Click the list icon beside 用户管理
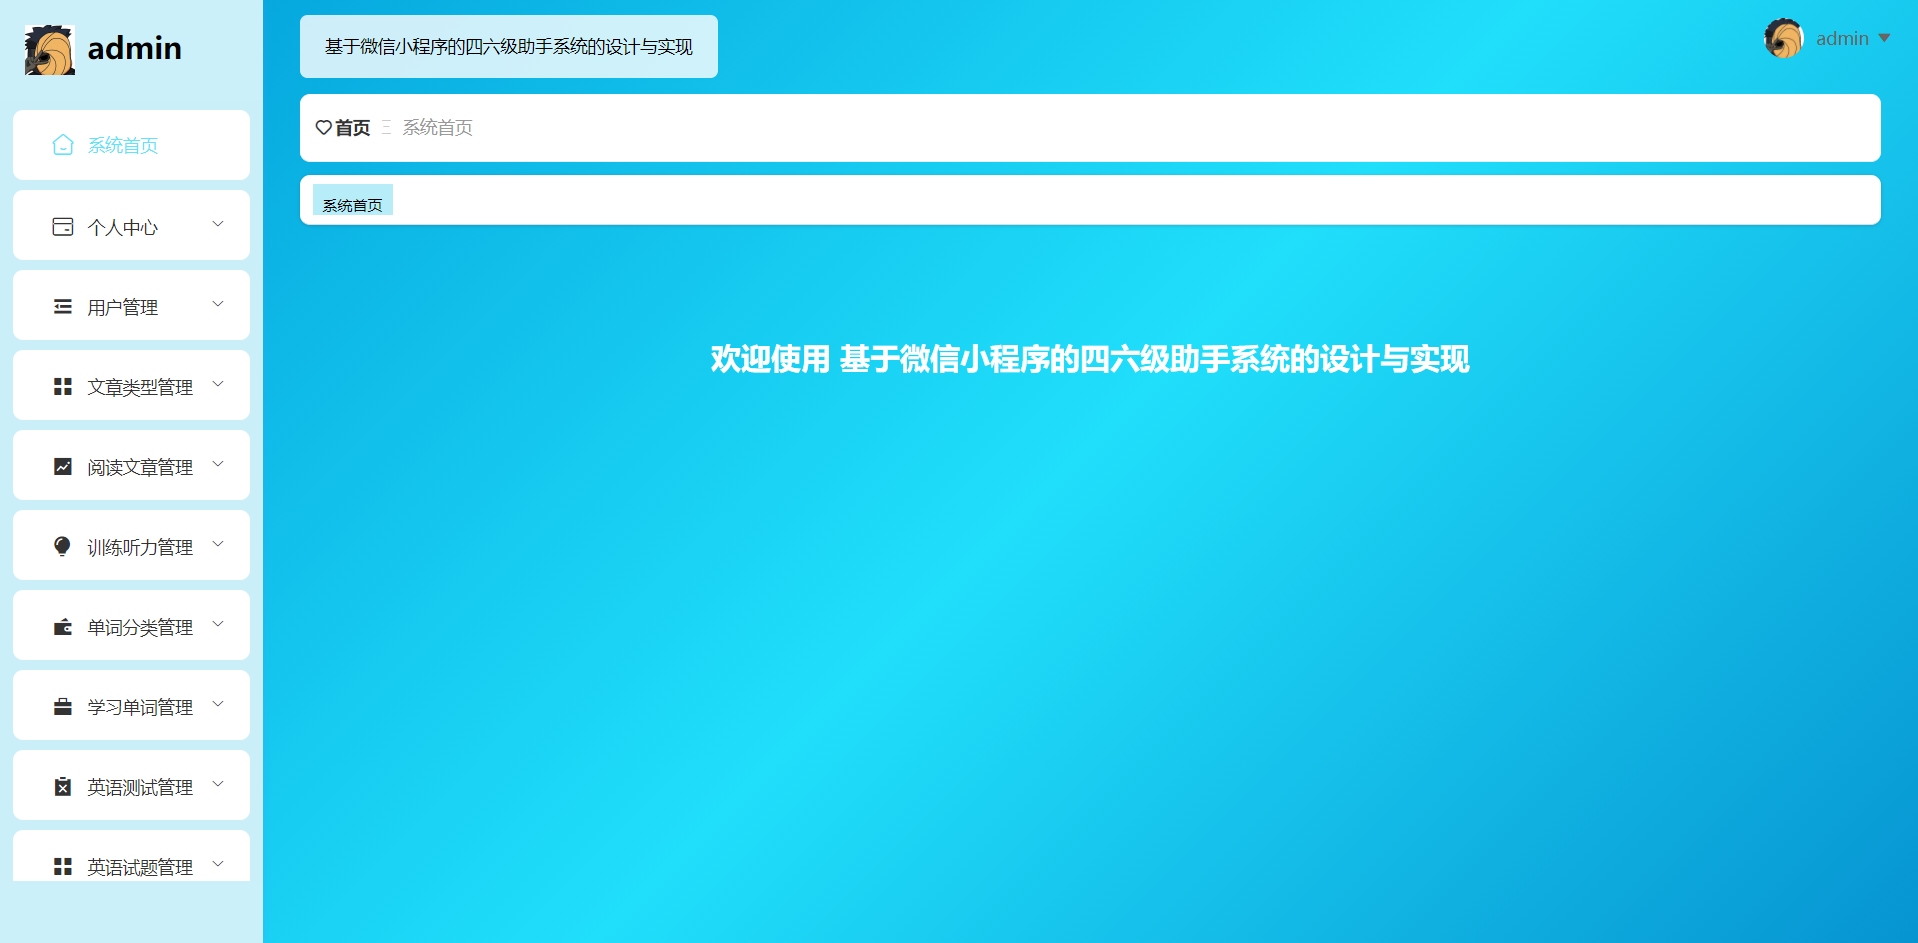 [x=62, y=307]
